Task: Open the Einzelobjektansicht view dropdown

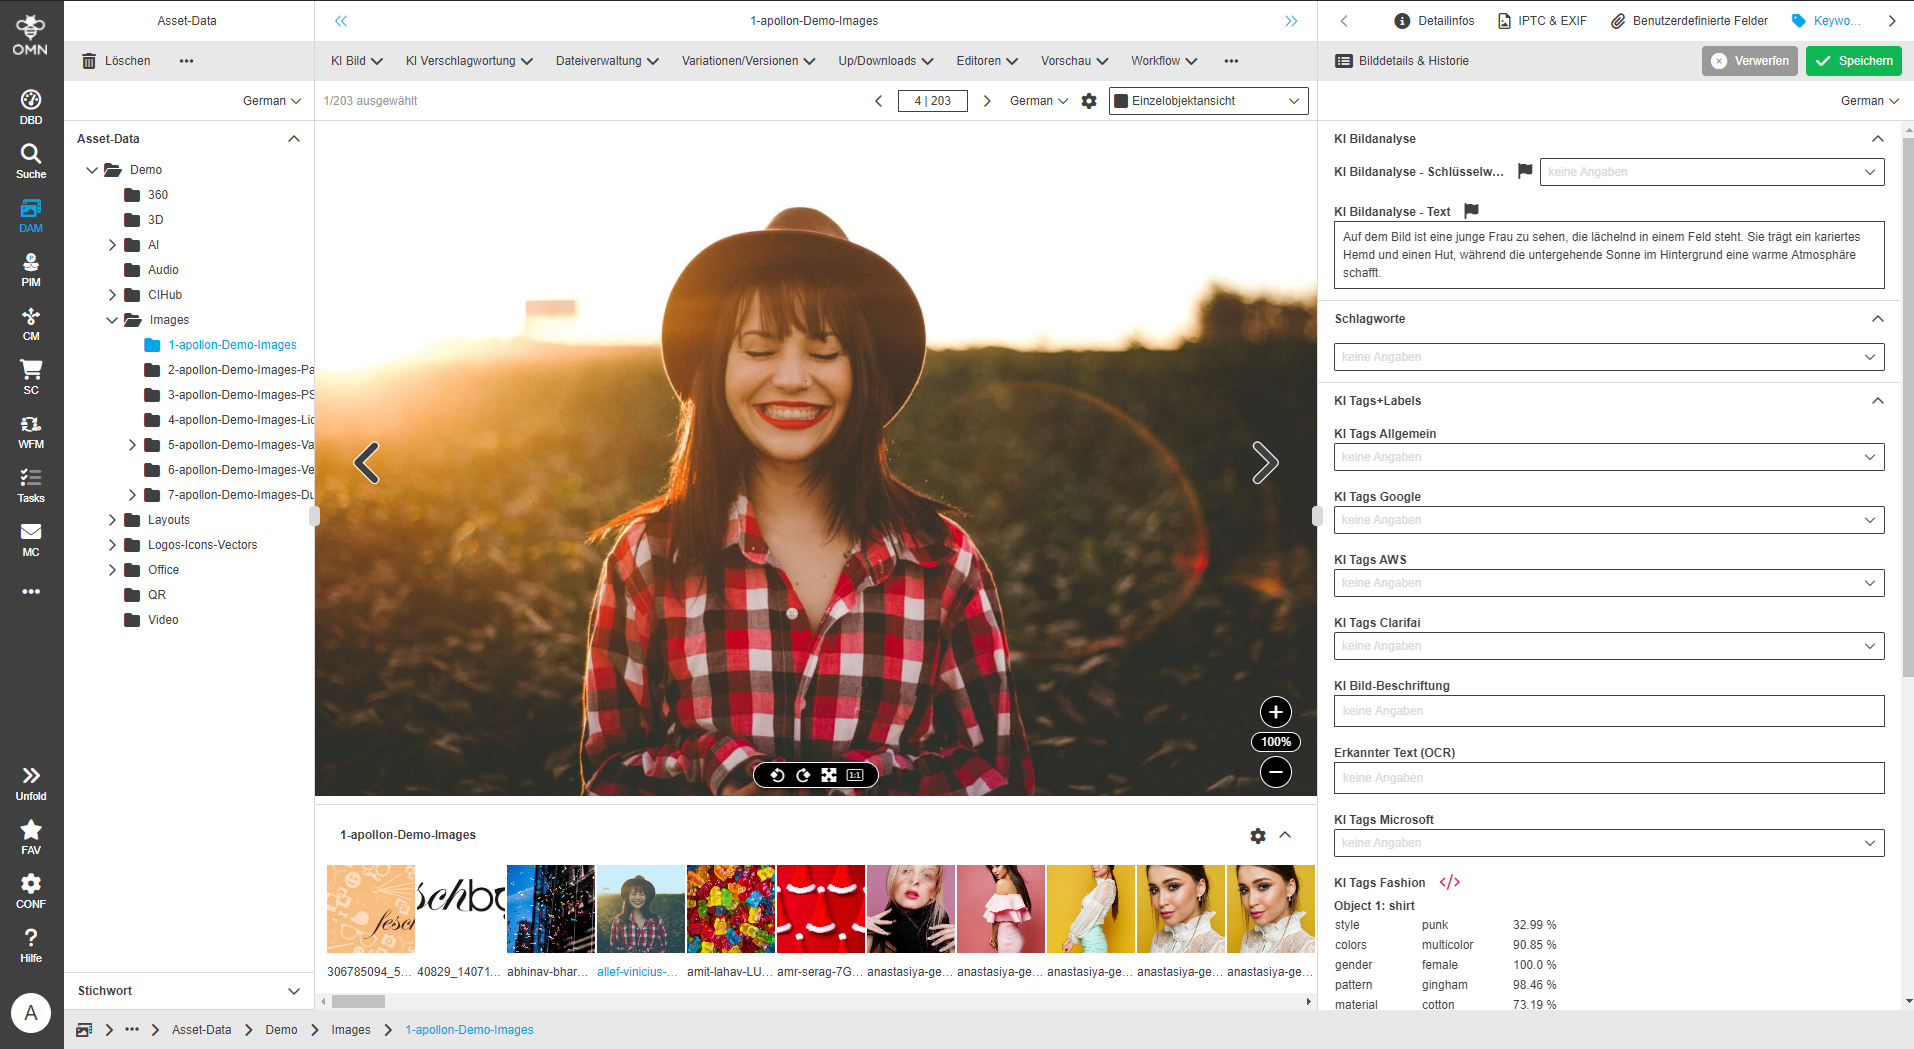Action: 1208,101
